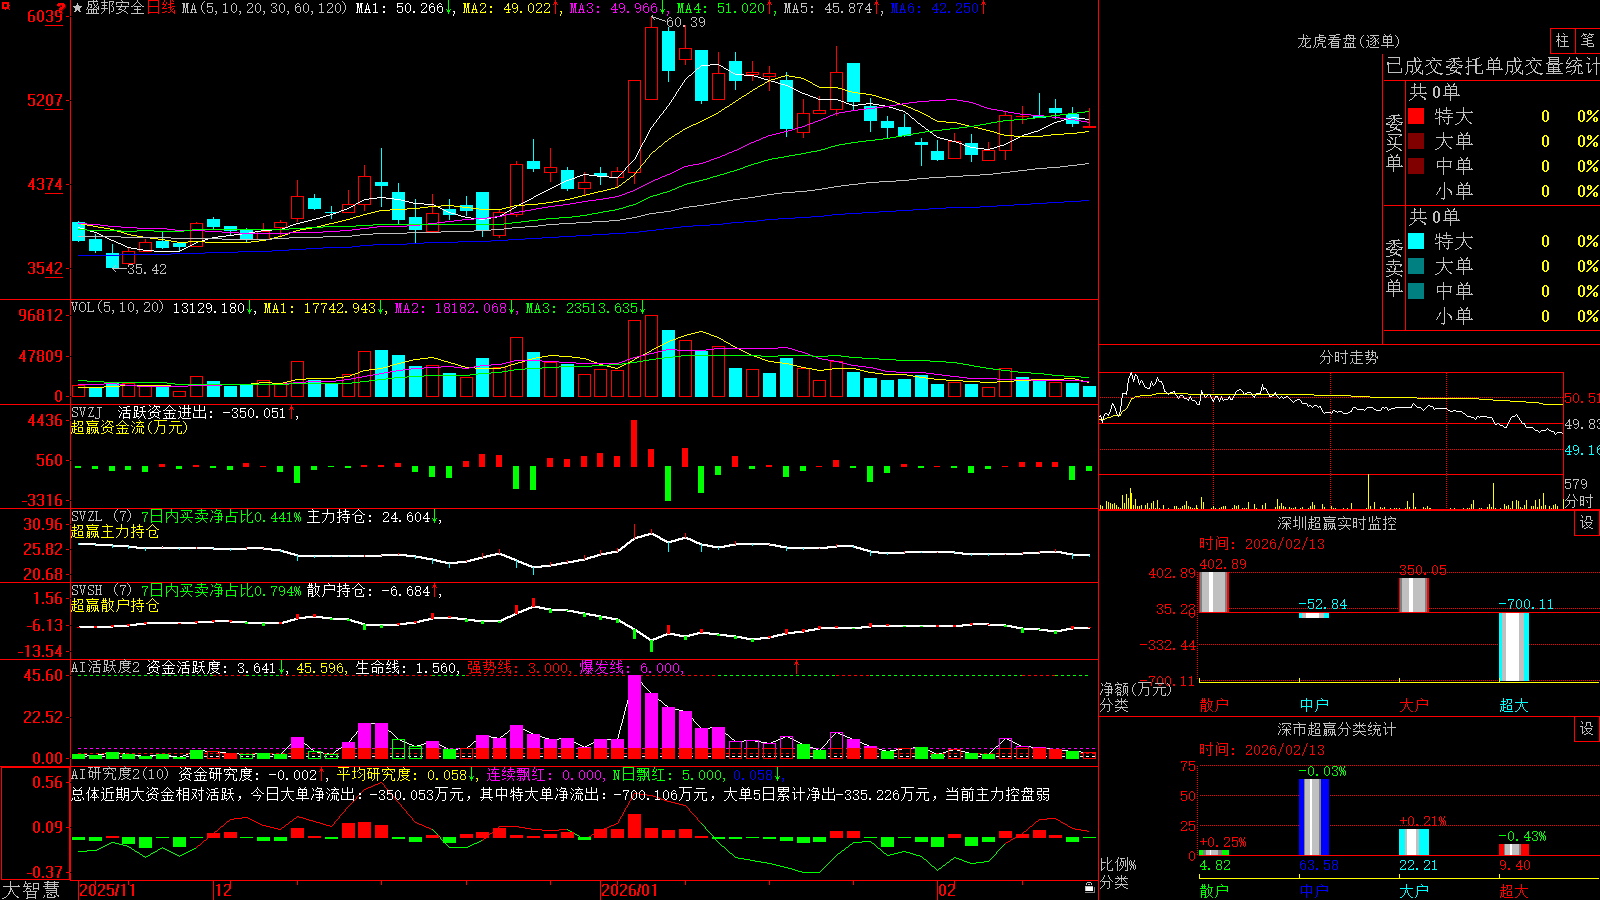Click the 强势线: 3.000 label
This screenshot has height=900, width=1600.
518,667
